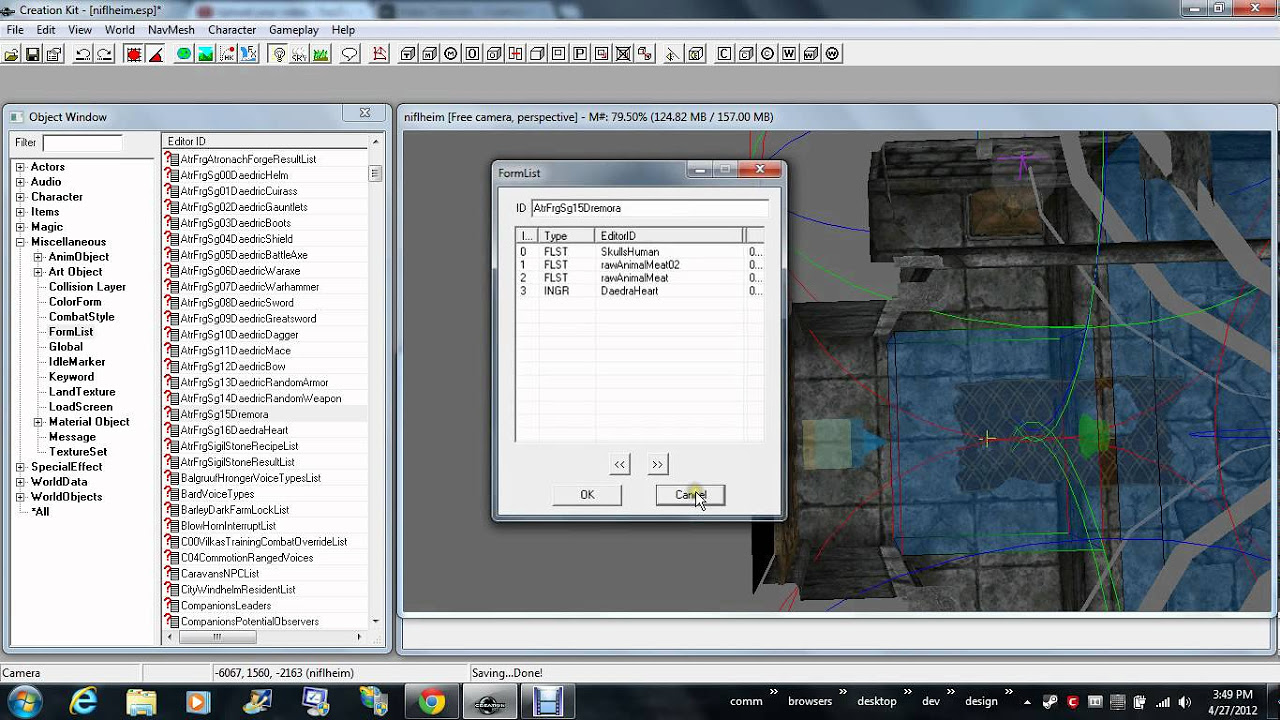The image size is (1280, 720).
Task: Open Google Chrome from the taskbar
Action: (432, 702)
